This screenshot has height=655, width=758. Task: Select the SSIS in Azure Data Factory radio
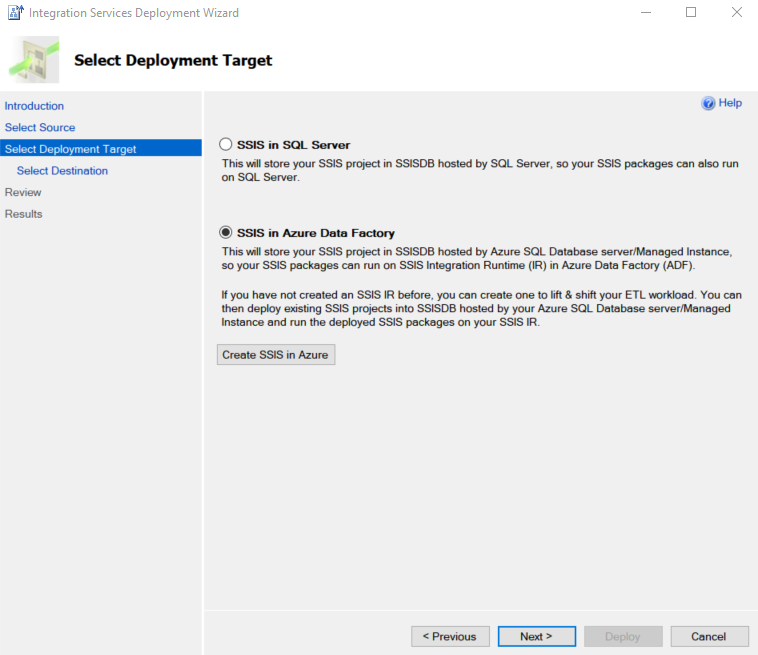[226, 233]
